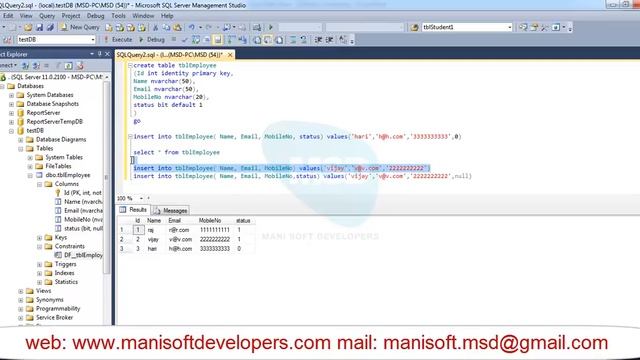Open the Tools menu
Viewport: 640px width, 360px height.
(x=118, y=16)
